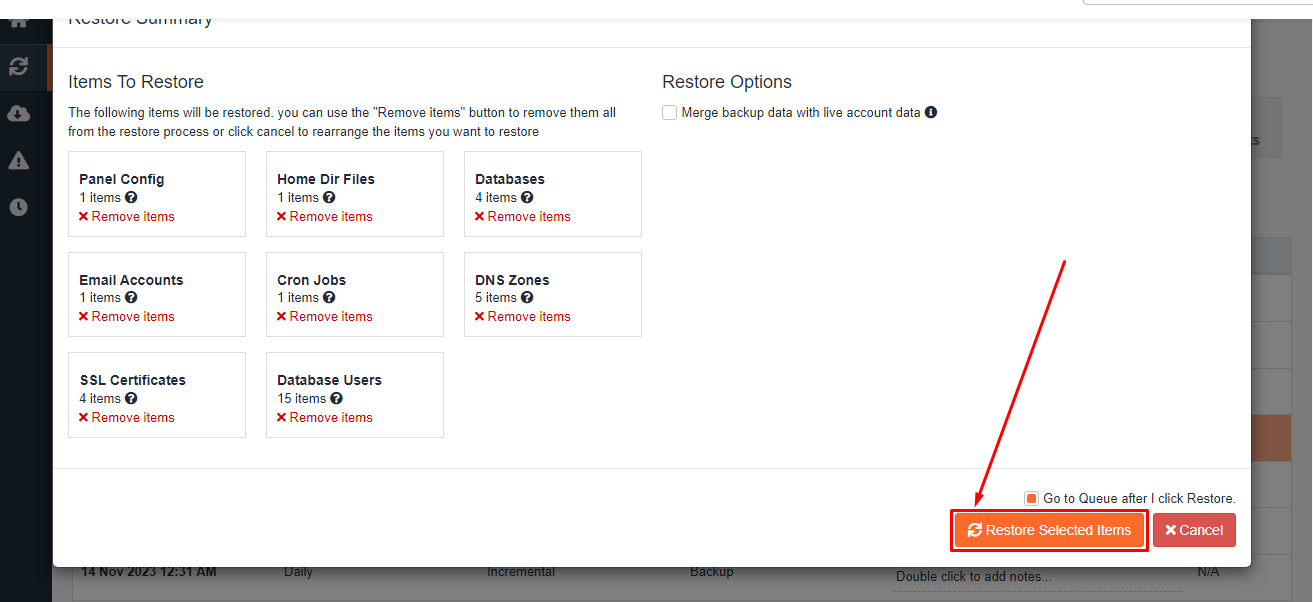Click the 'Daily' cell in background table

(x=298, y=572)
